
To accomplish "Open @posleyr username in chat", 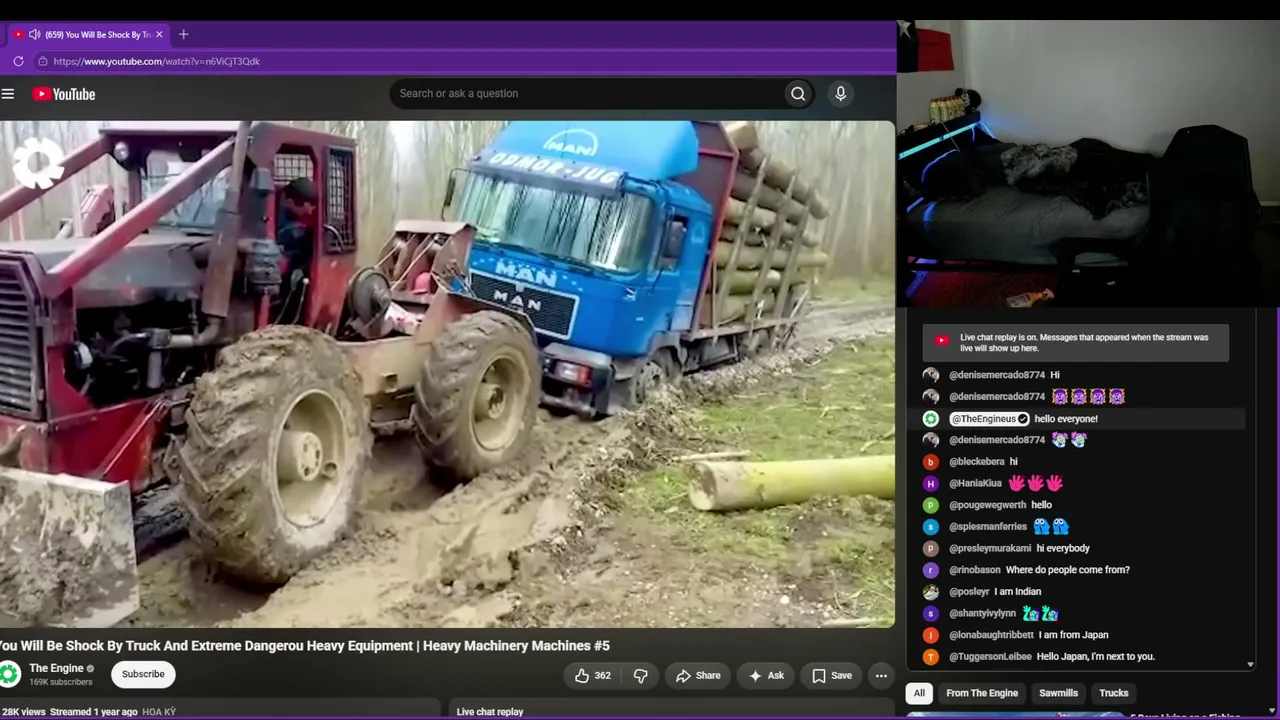I will [969, 592].
